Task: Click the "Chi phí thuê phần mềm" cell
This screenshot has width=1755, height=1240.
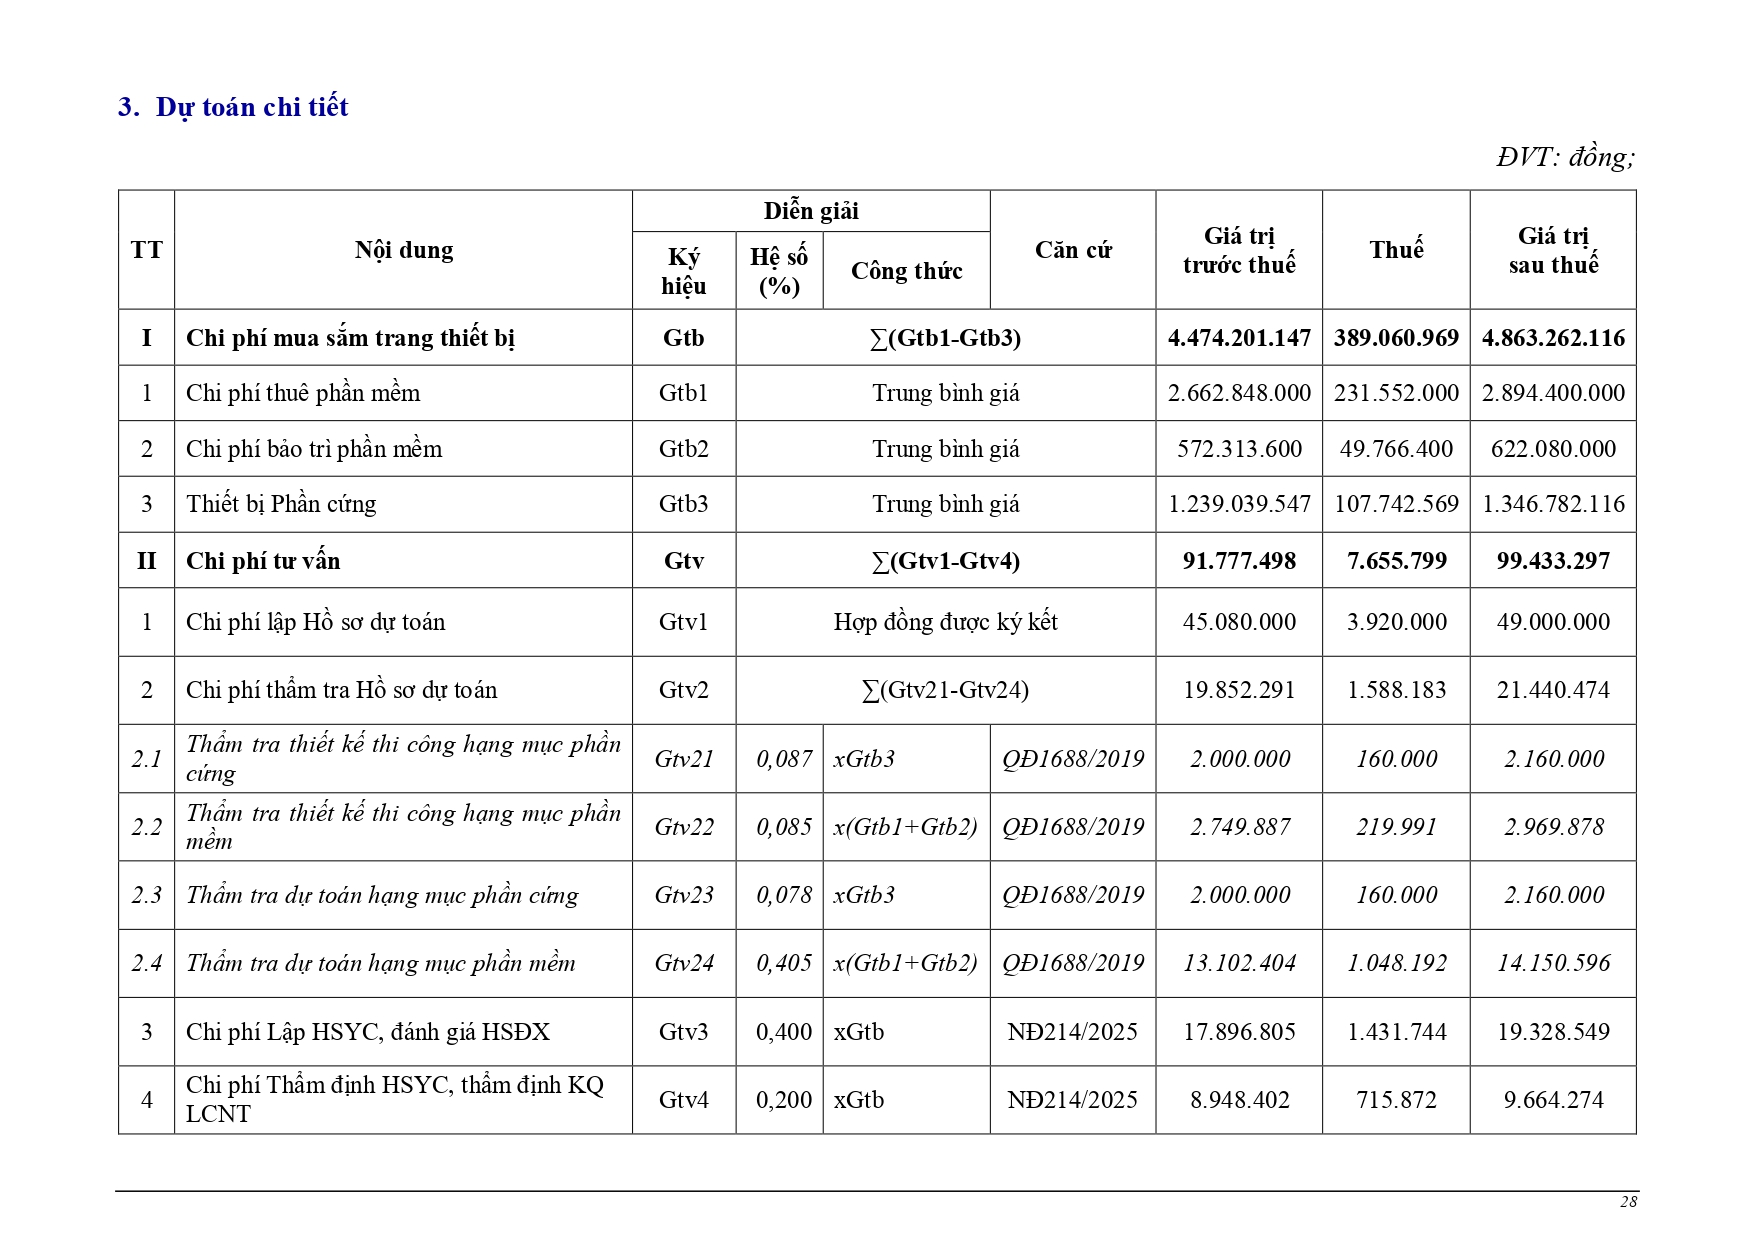Action: [x=303, y=393]
